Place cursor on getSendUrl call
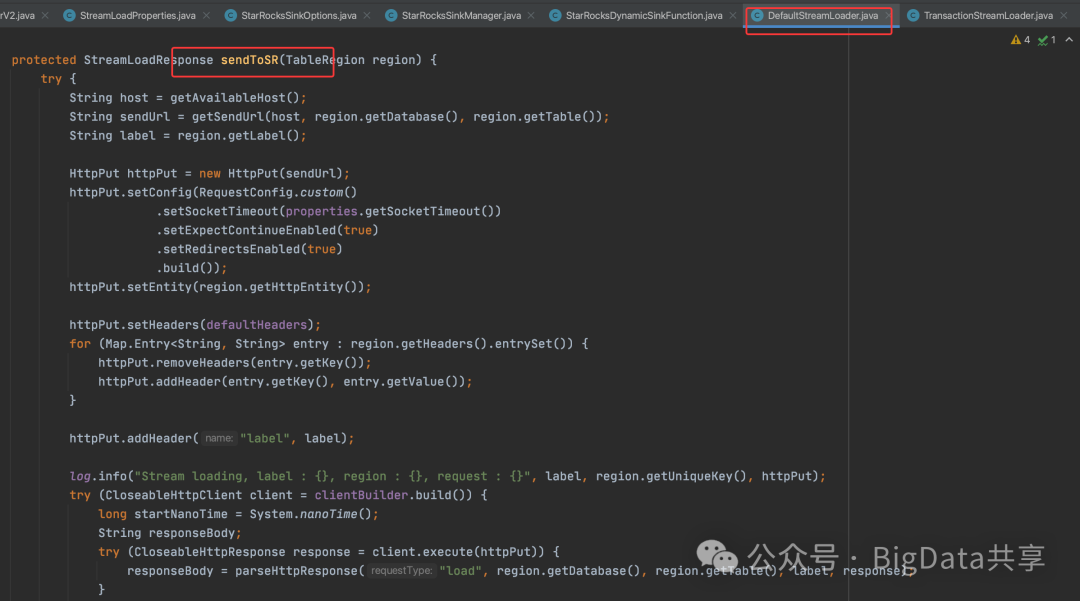 [228, 117]
